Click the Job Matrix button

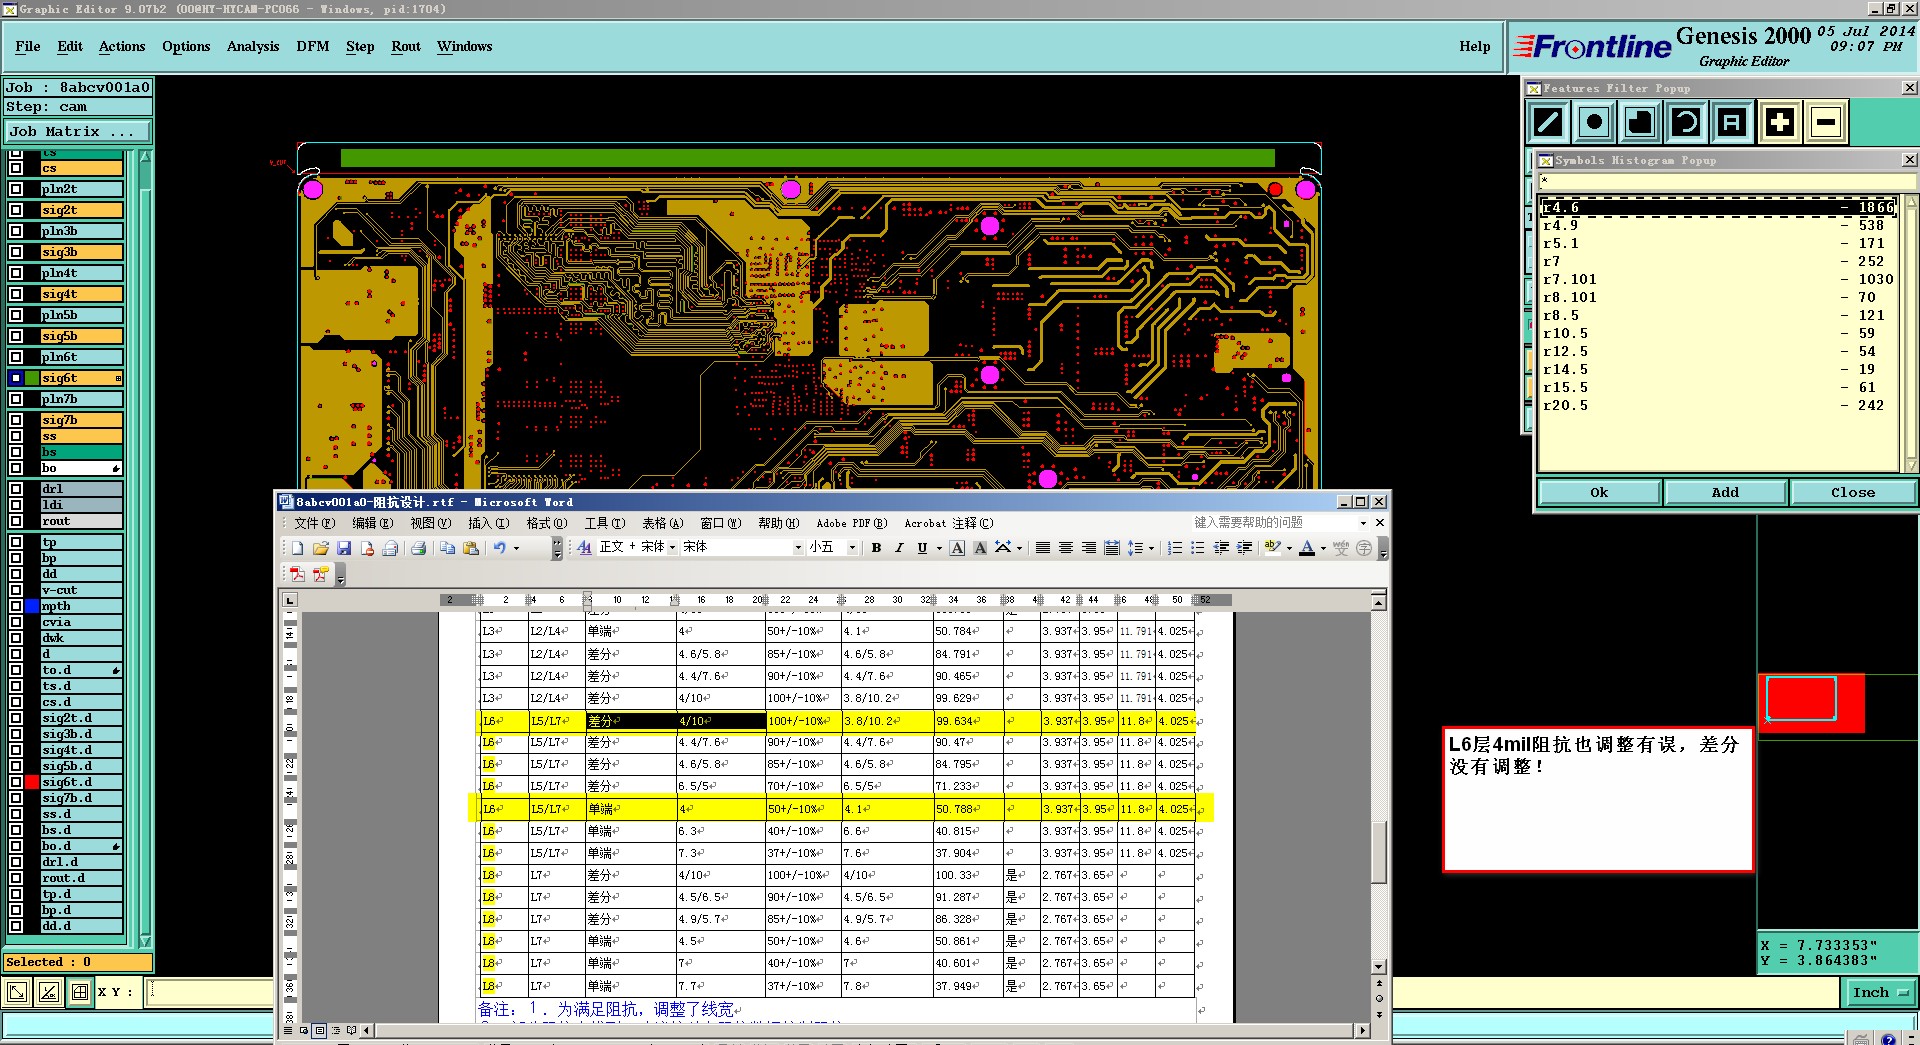tap(77, 131)
